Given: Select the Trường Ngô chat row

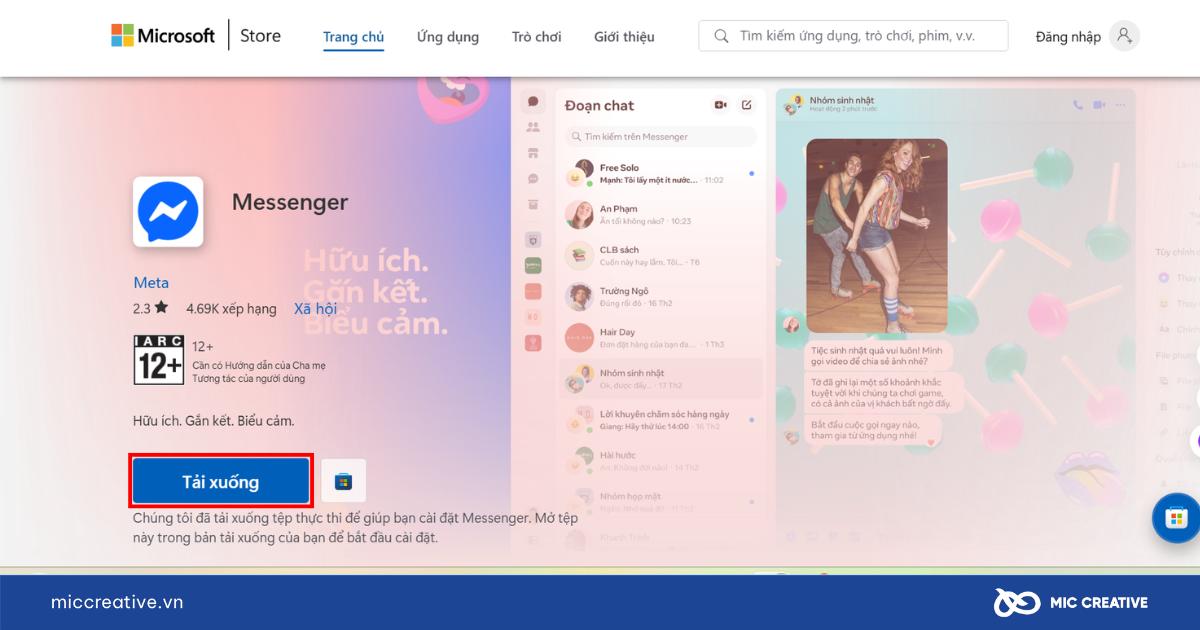Looking at the screenshot, I should click(x=661, y=297).
